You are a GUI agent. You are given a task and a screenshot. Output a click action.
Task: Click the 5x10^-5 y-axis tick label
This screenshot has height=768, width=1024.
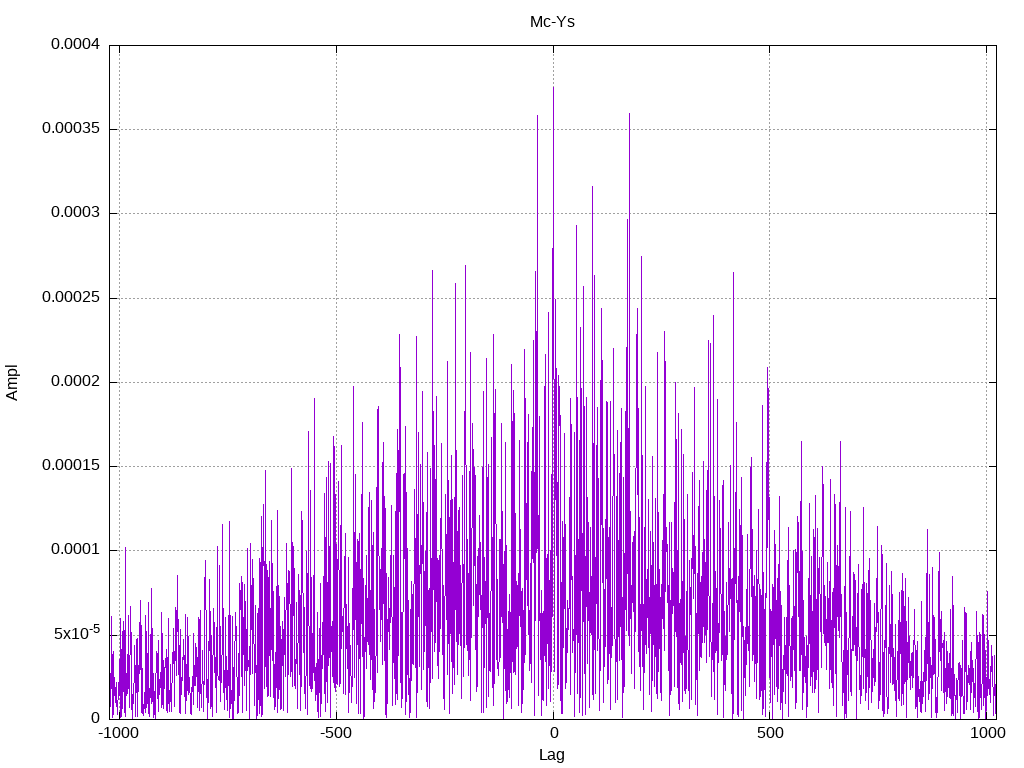click(x=77, y=633)
